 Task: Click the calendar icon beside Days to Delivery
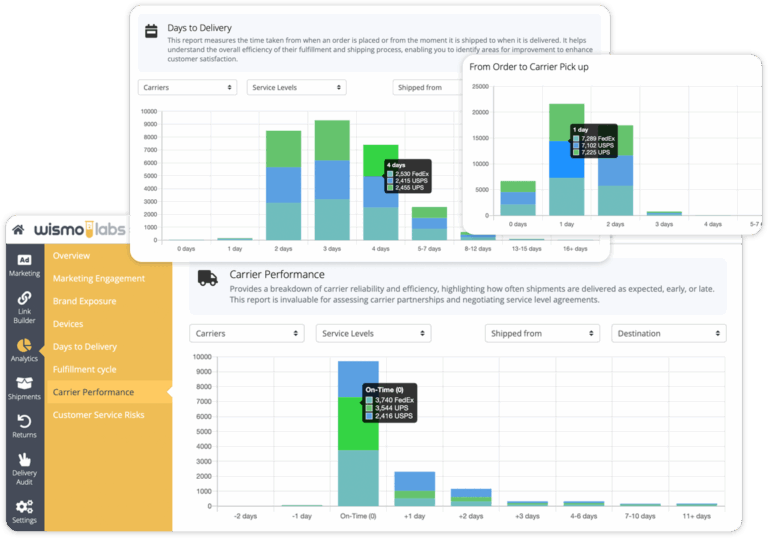[151, 31]
